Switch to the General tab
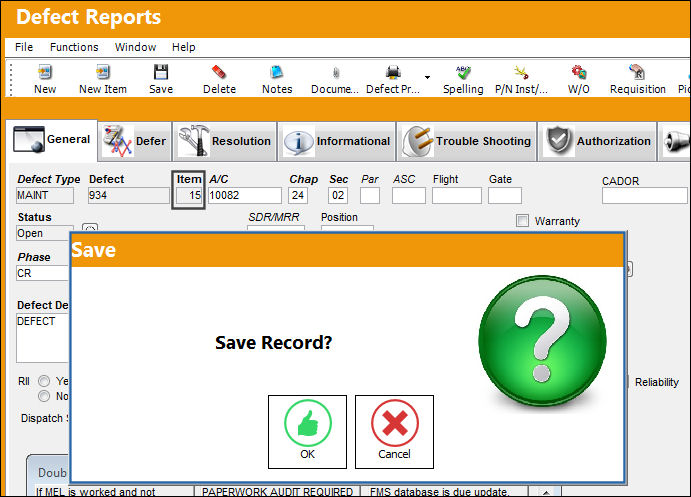Image resolution: width=691 pixels, height=497 pixels. [x=52, y=140]
